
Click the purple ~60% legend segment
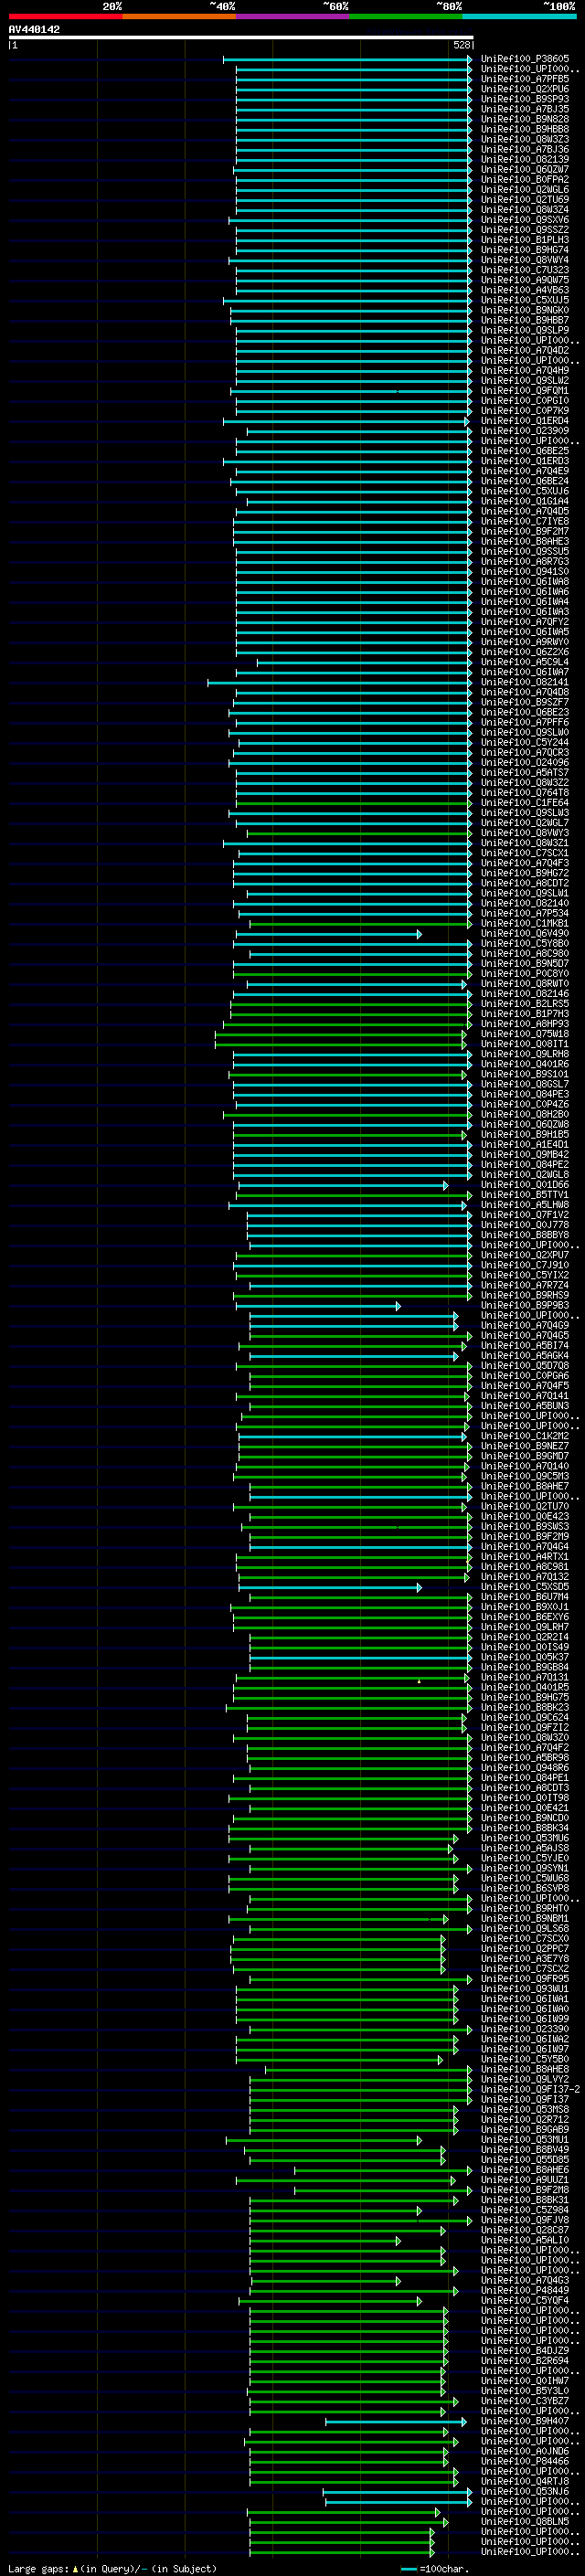click(293, 16)
